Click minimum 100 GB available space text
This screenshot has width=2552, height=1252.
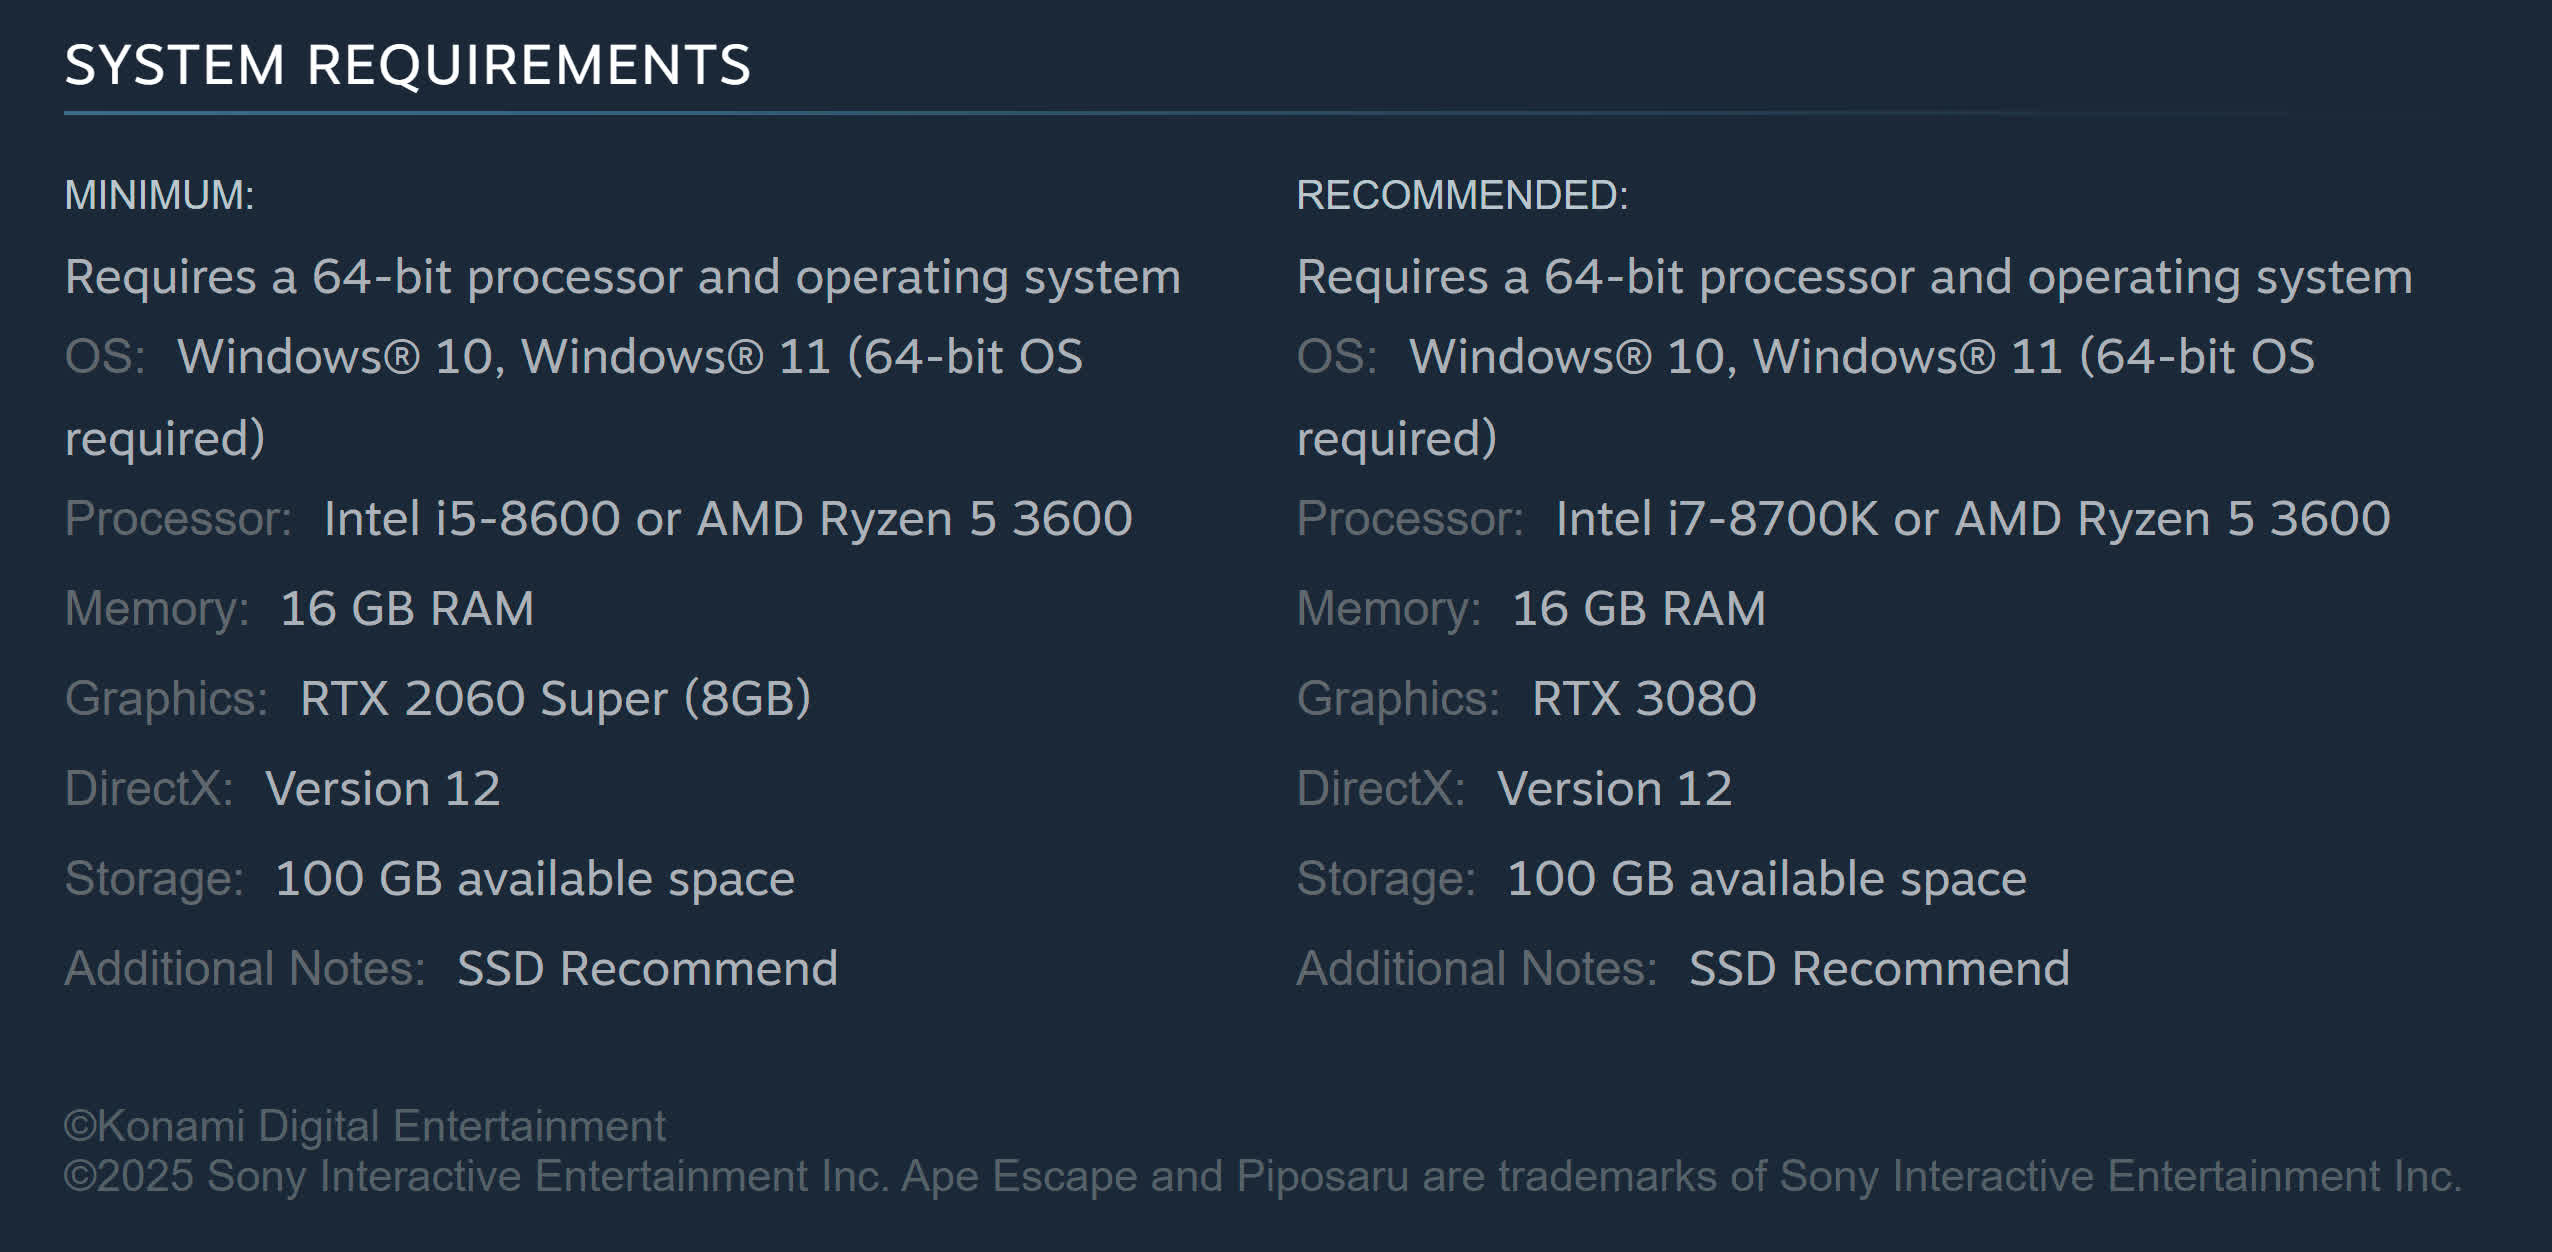coord(534,879)
